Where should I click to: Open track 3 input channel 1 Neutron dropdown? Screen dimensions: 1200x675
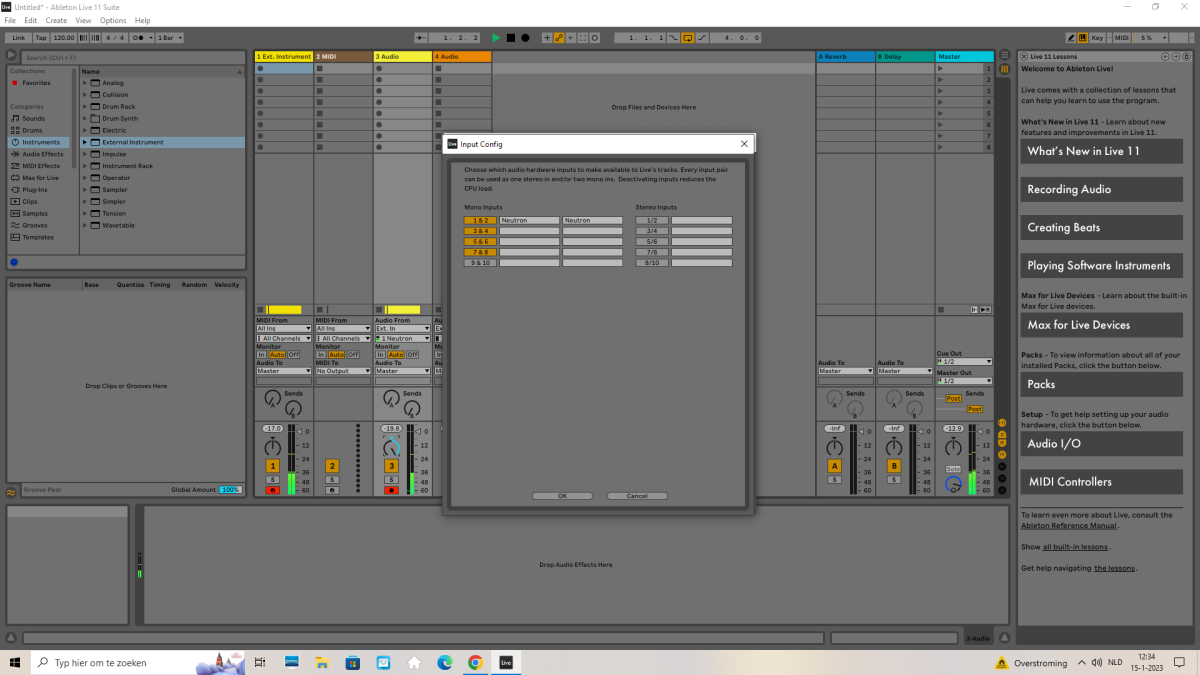[403, 339]
